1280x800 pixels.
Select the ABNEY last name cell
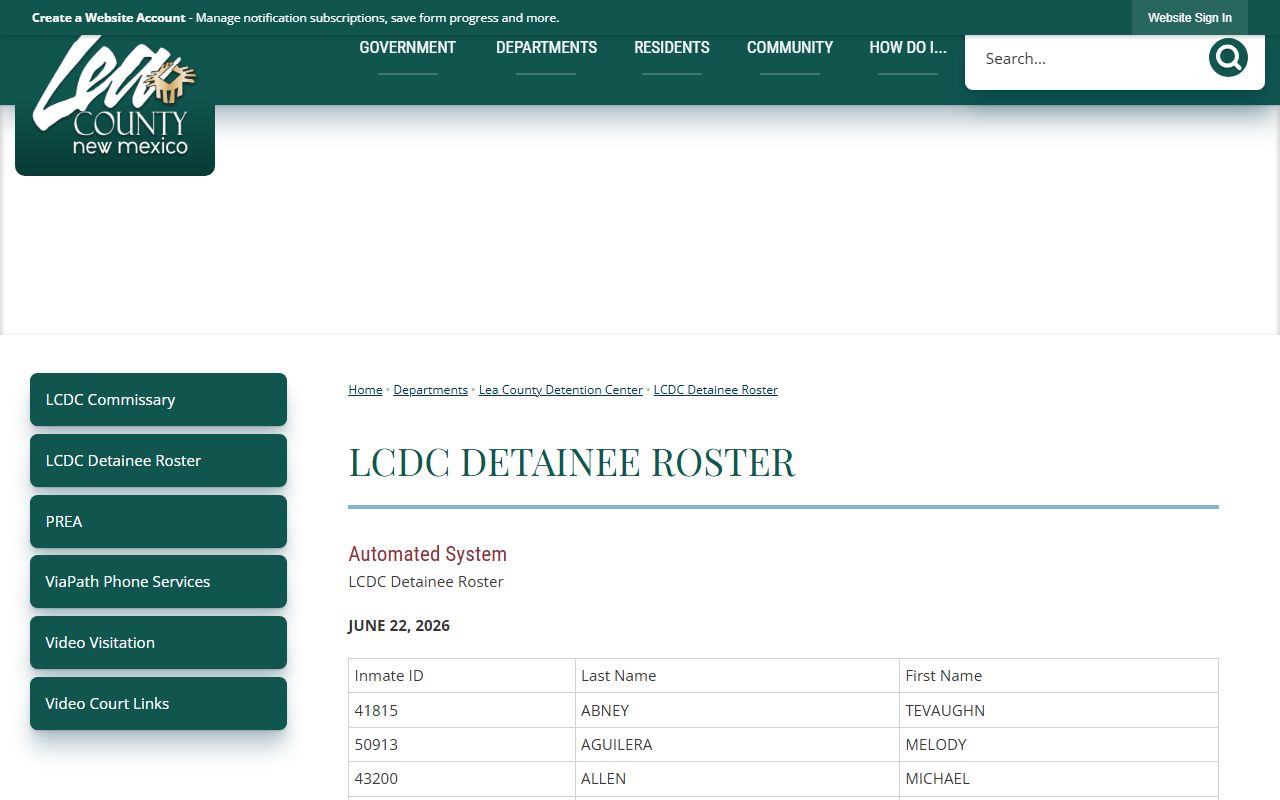pos(737,711)
